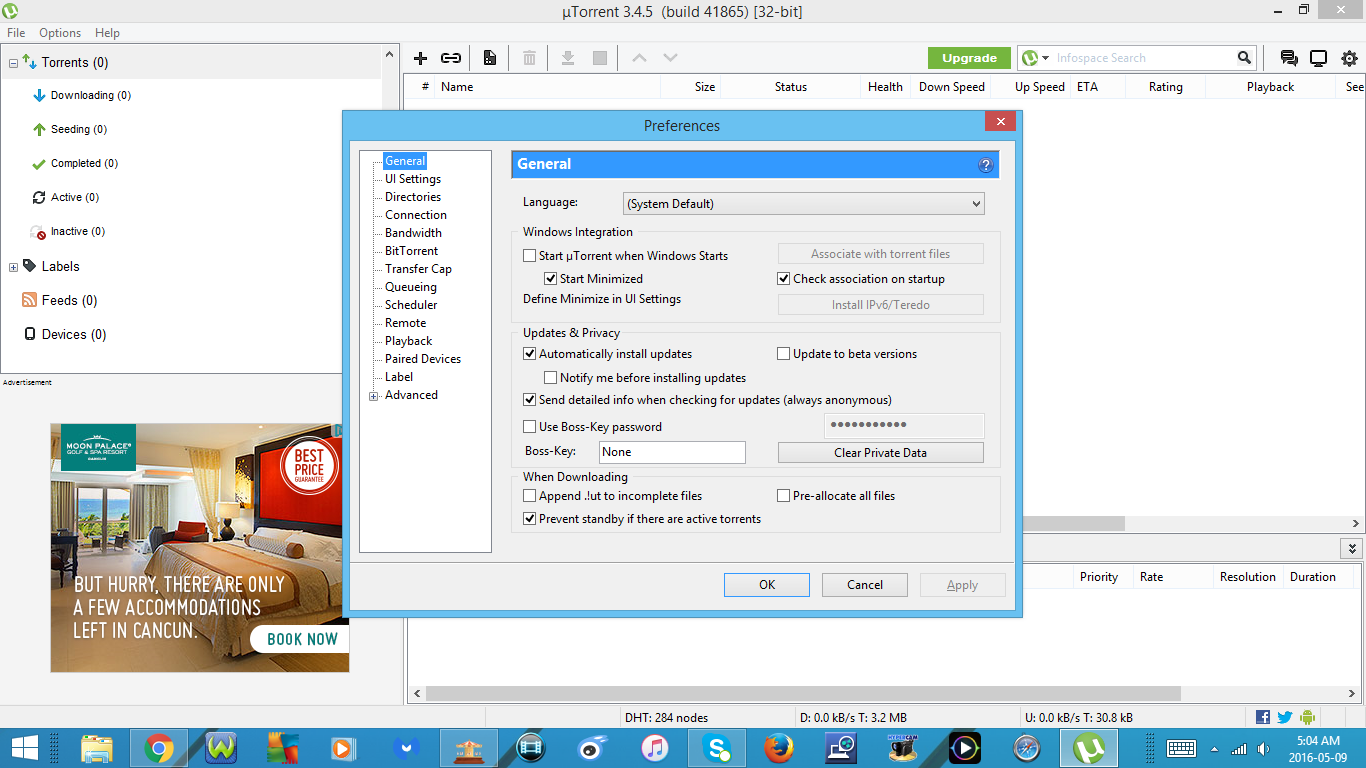
Task: Toggle Automatically install updates checkbox
Action: pos(530,354)
